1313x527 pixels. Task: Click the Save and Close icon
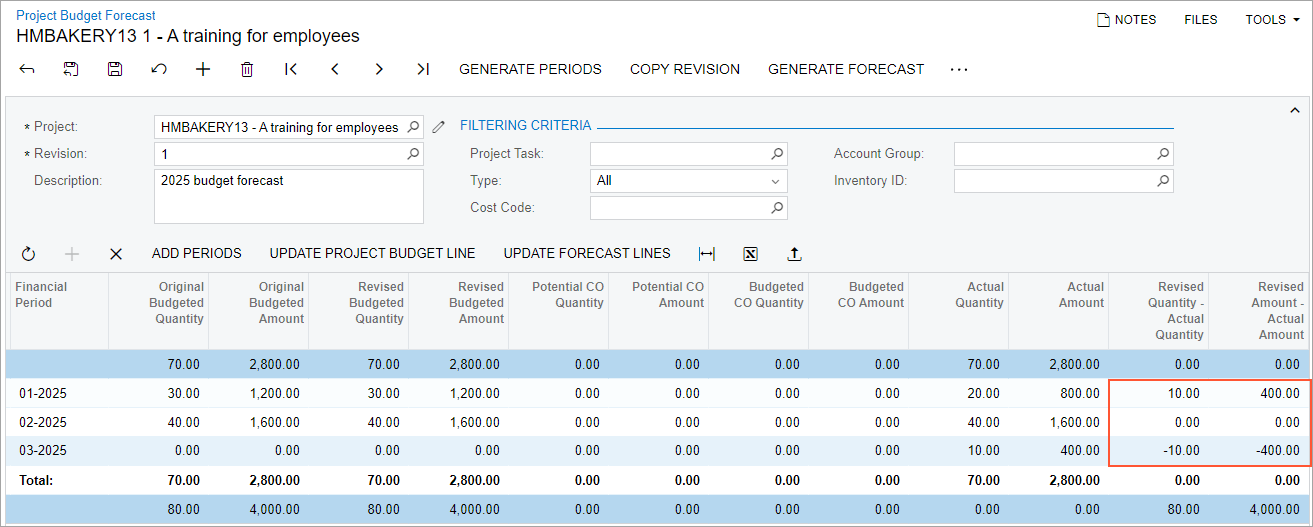[x=71, y=69]
